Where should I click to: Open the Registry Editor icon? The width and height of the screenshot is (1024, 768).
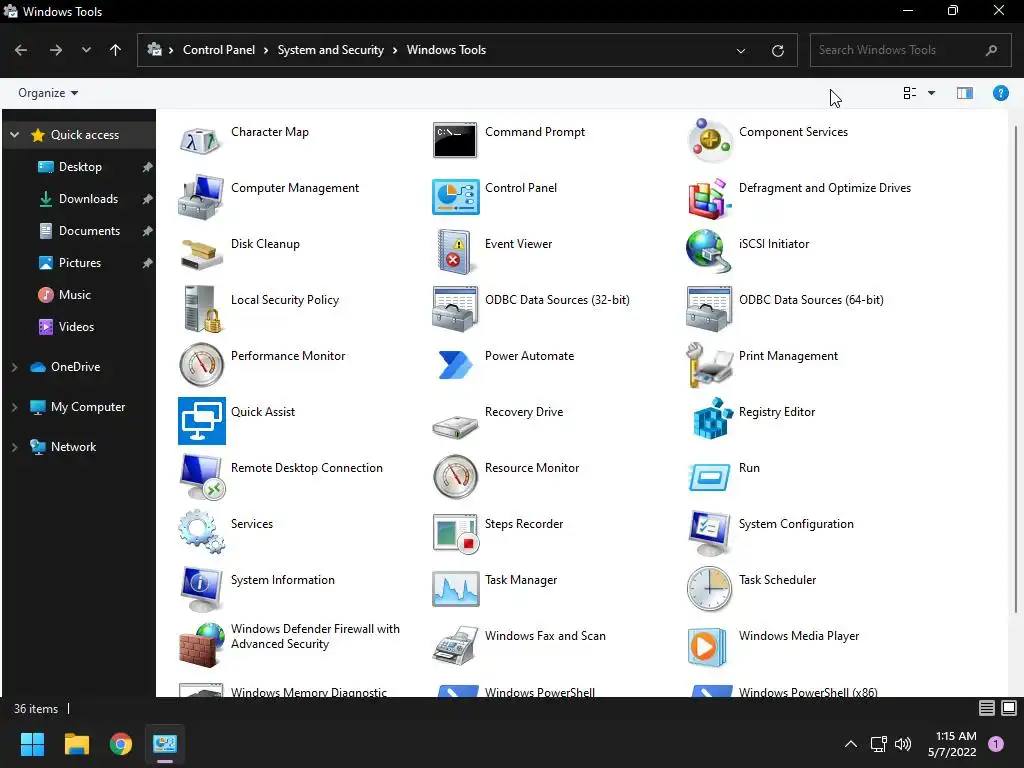pyautogui.click(x=712, y=418)
